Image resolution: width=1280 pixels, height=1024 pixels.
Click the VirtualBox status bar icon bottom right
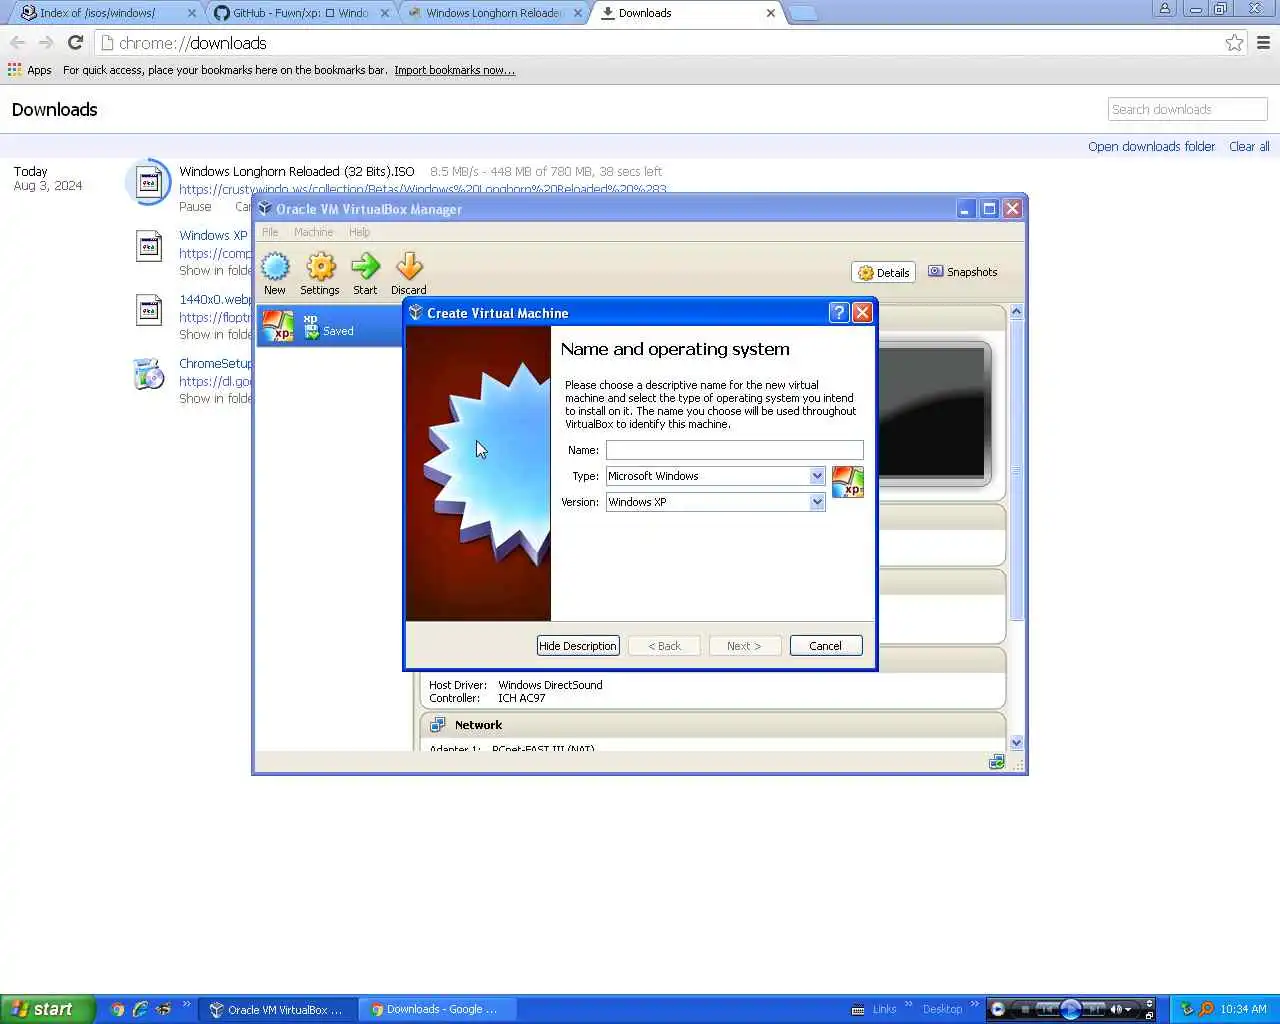996,762
